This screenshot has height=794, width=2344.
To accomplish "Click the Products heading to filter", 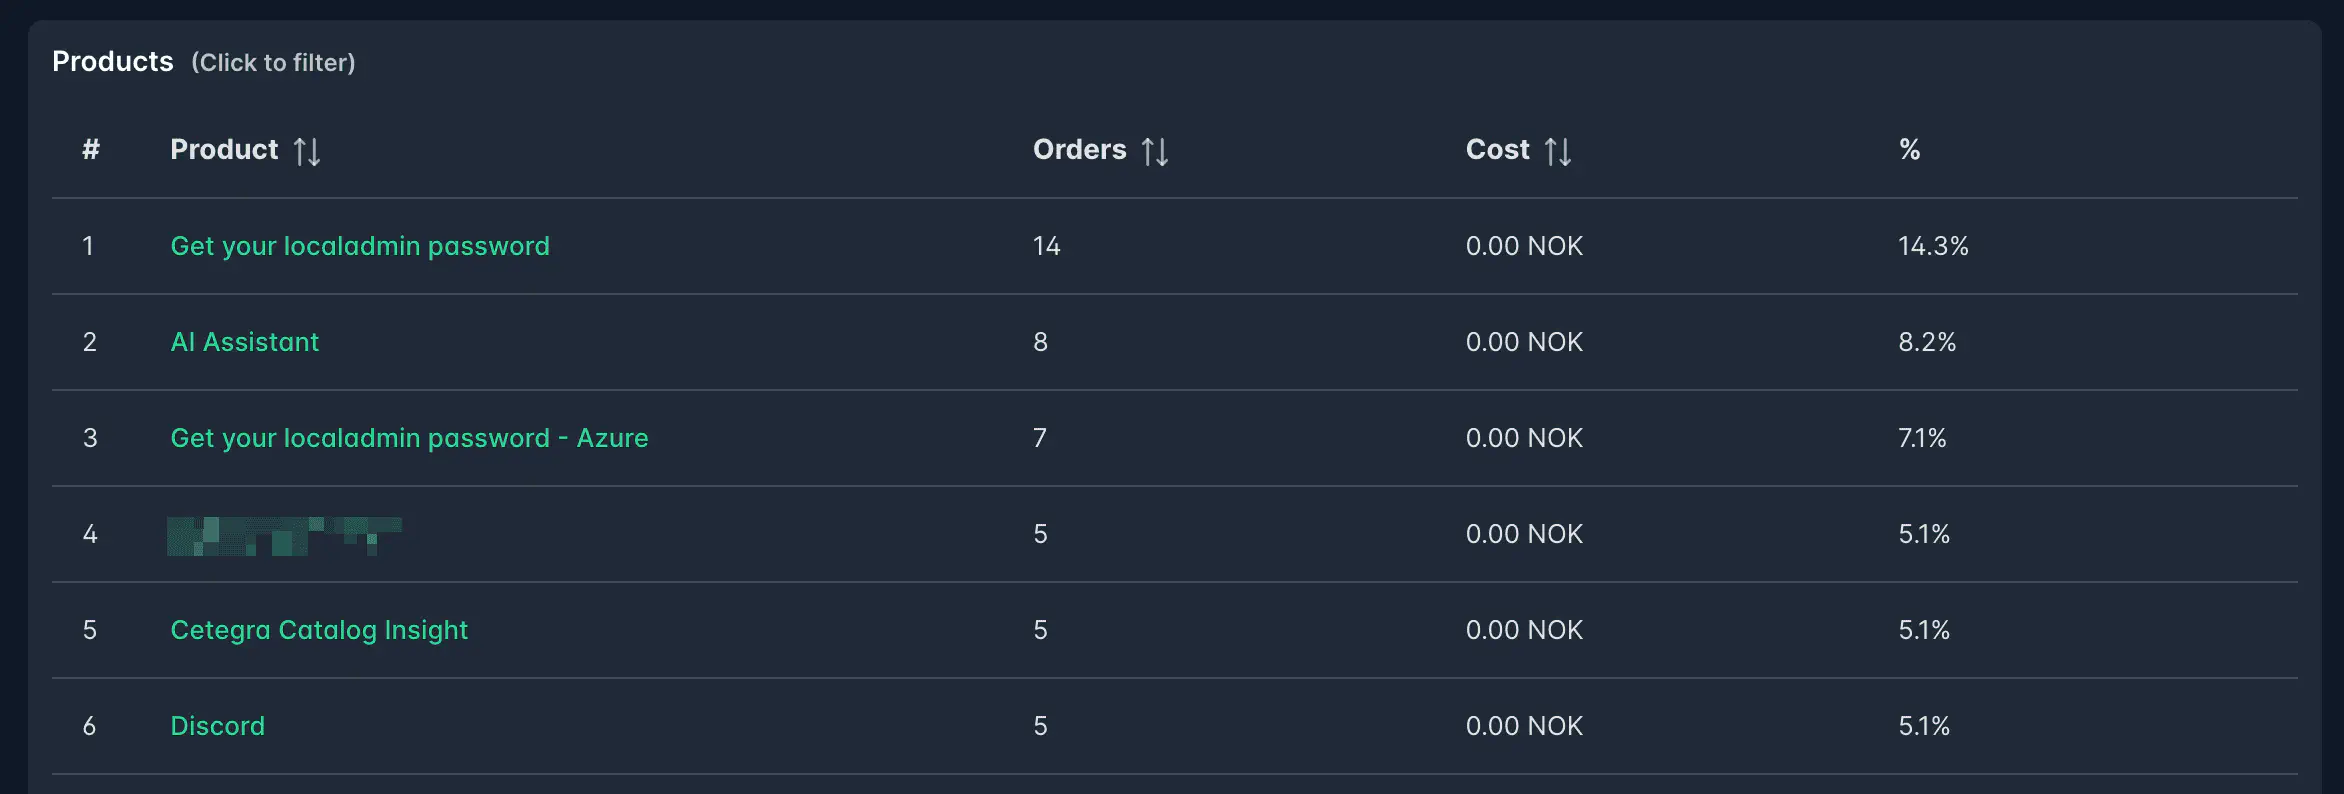I will point(112,61).
